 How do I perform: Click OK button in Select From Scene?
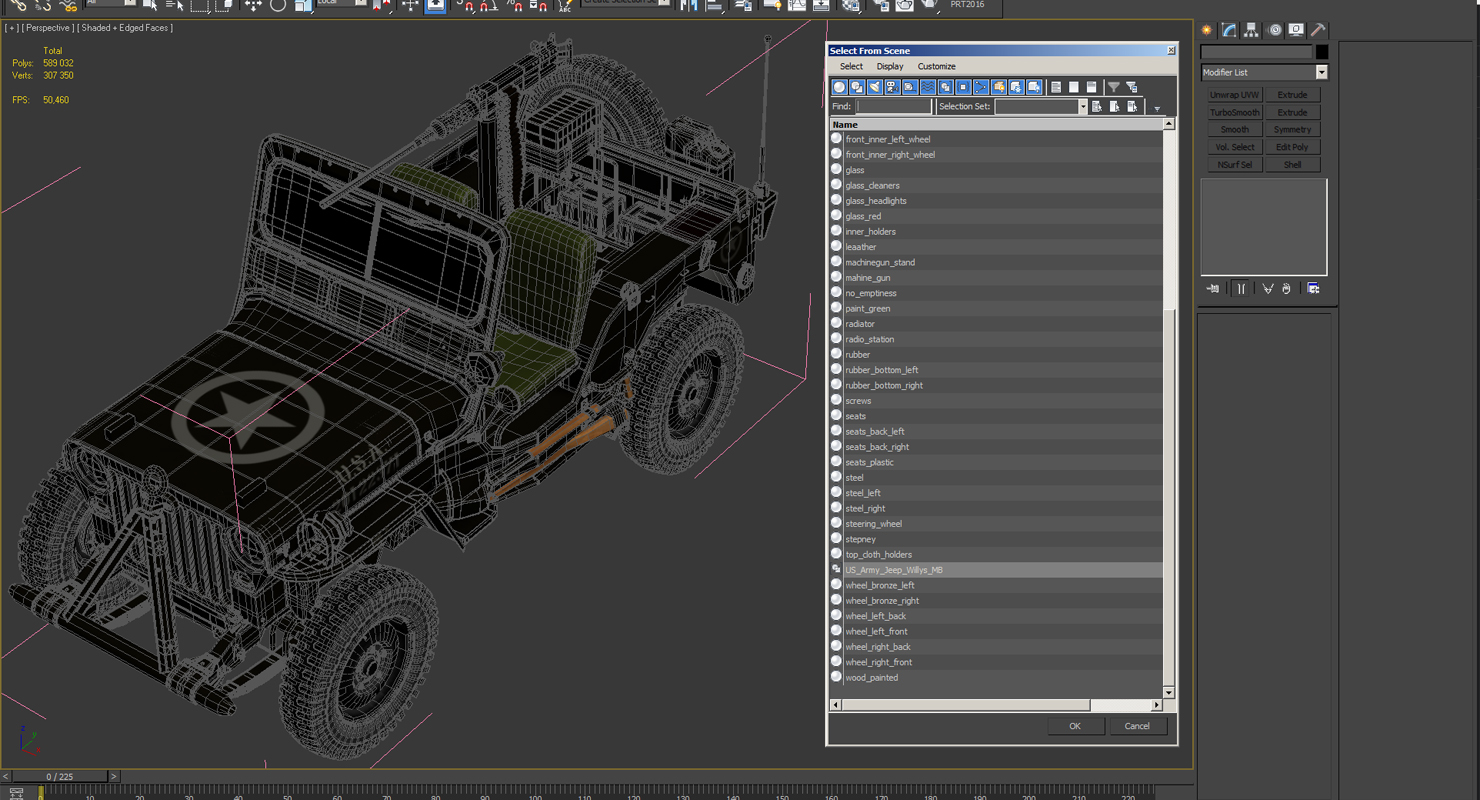coord(1075,726)
